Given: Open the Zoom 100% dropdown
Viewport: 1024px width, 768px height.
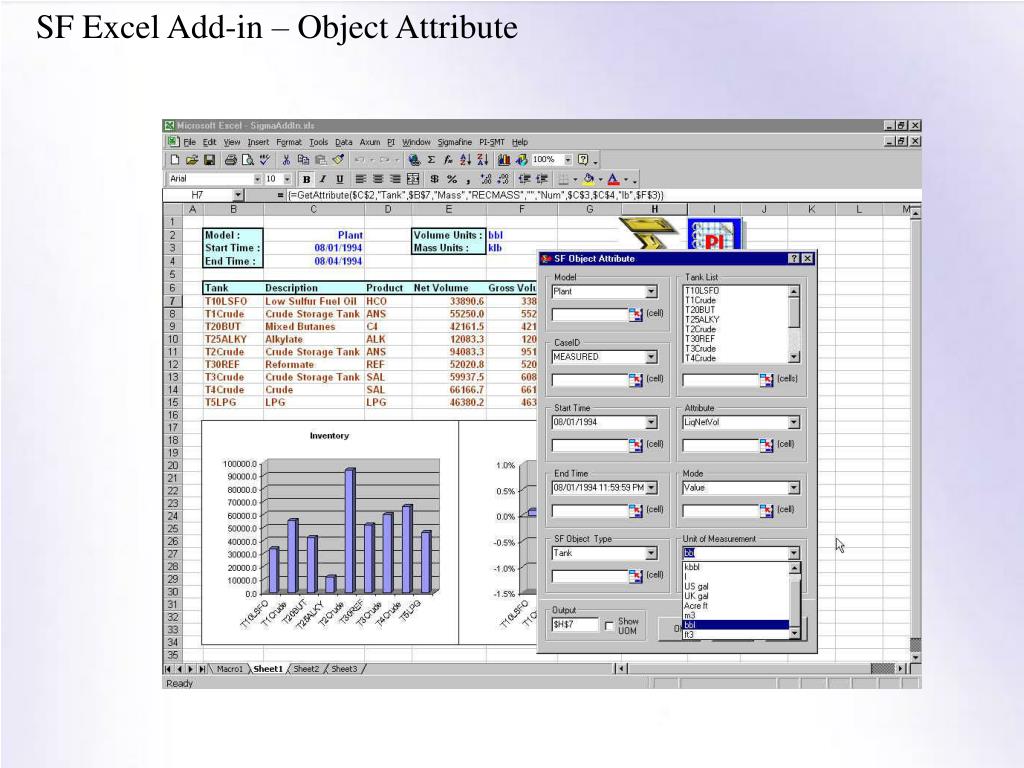Looking at the screenshot, I should [x=568, y=159].
